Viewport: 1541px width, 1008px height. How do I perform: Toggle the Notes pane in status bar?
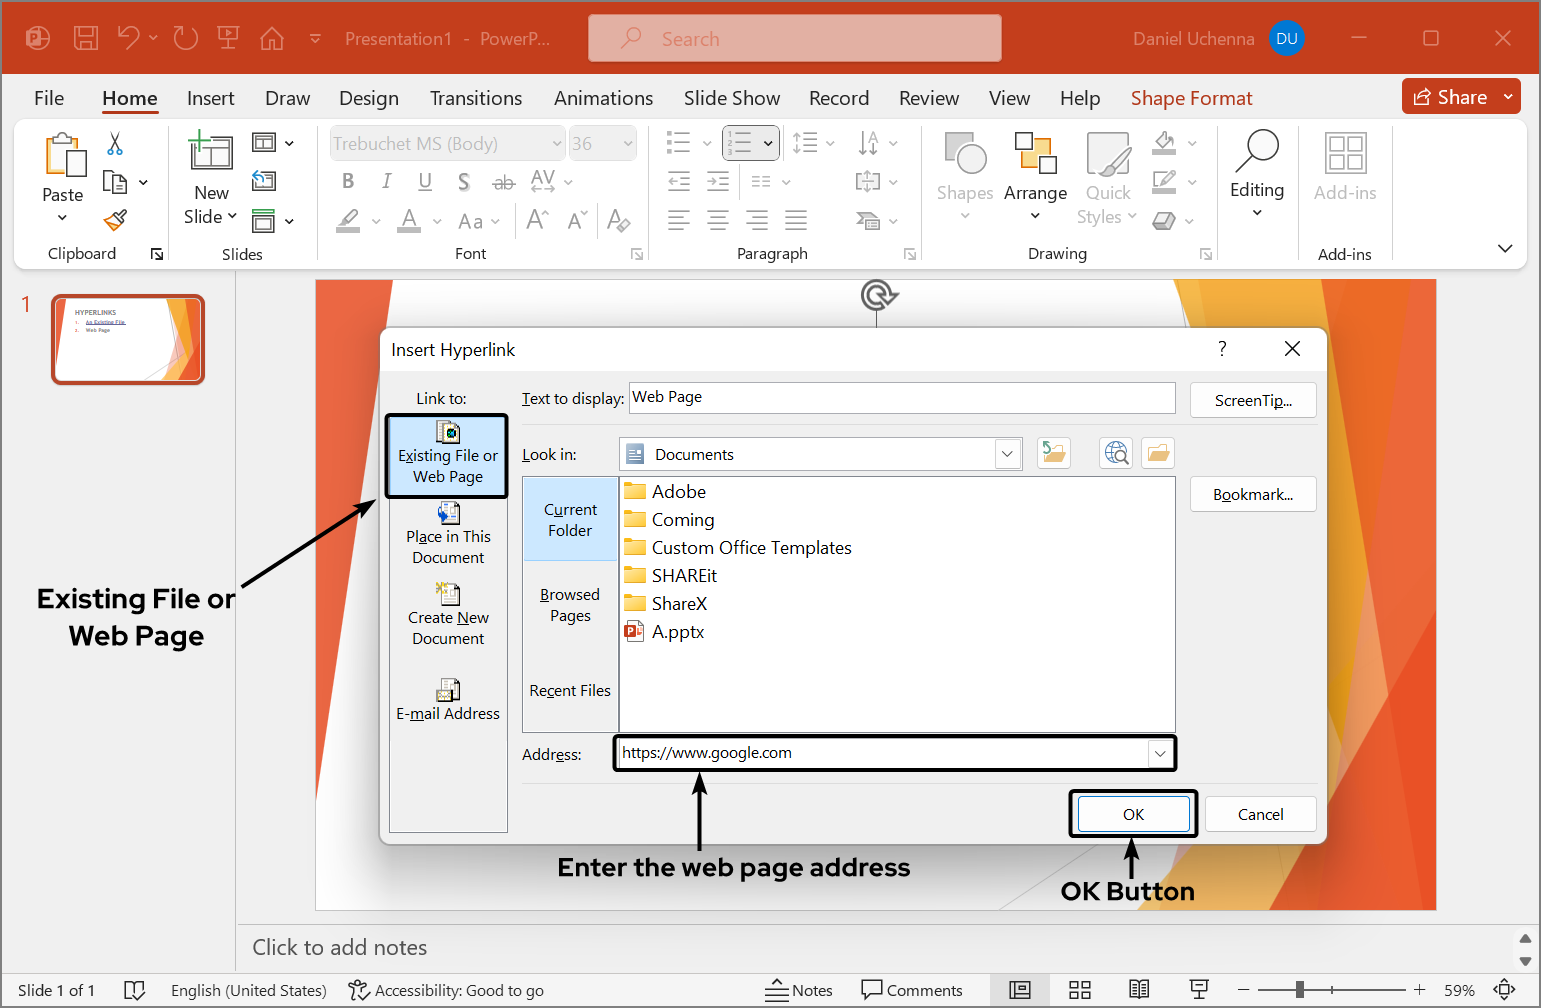tap(799, 990)
